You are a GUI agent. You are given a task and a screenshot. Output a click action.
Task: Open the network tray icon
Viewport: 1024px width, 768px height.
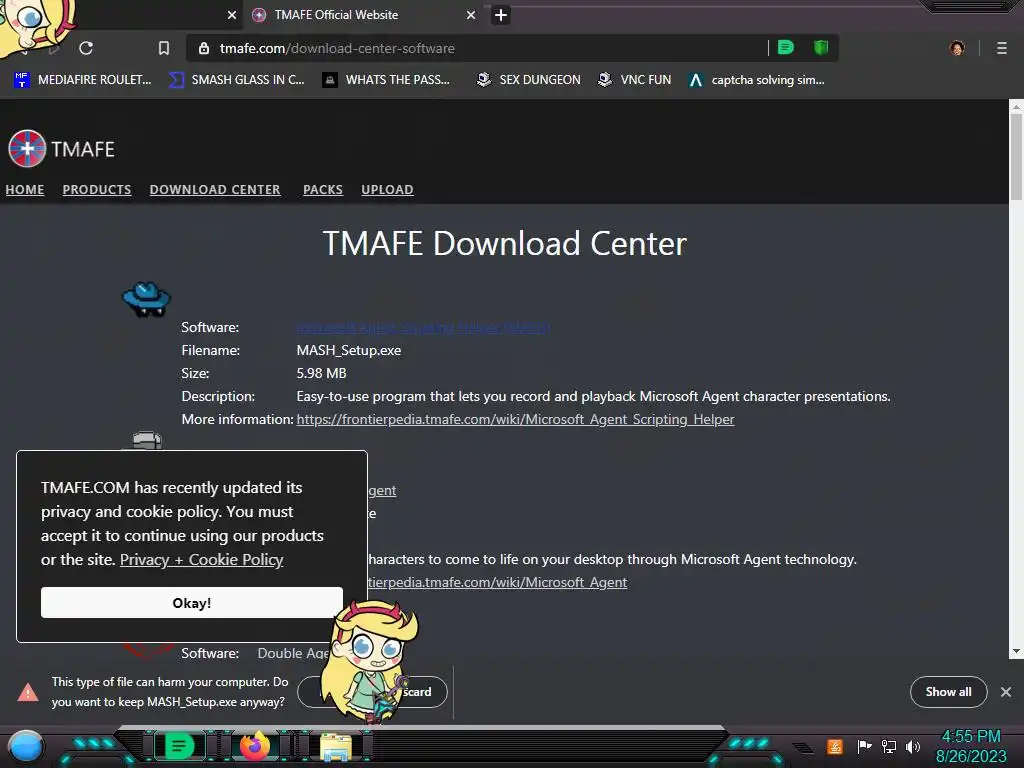pyautogui.click(x=889, y=746)
